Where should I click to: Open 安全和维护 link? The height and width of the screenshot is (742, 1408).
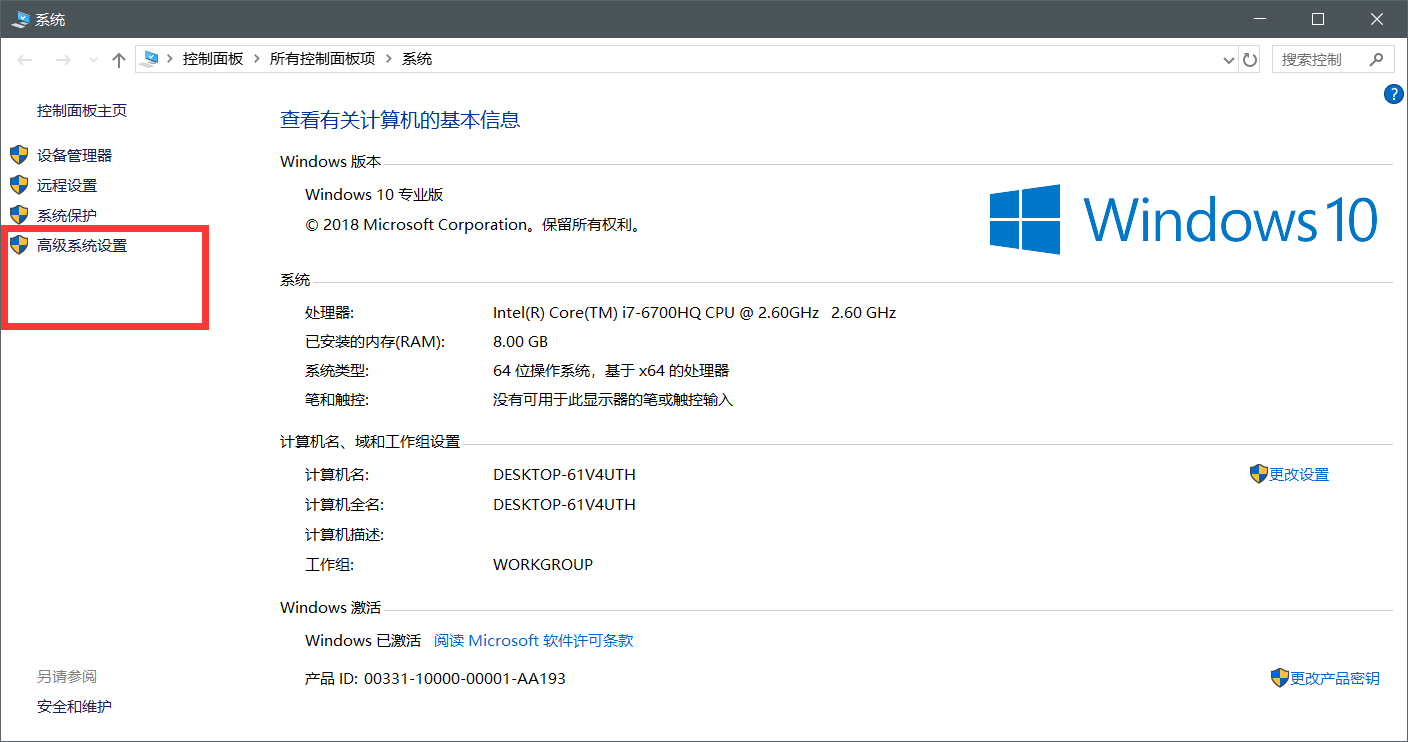coord(74,707)
